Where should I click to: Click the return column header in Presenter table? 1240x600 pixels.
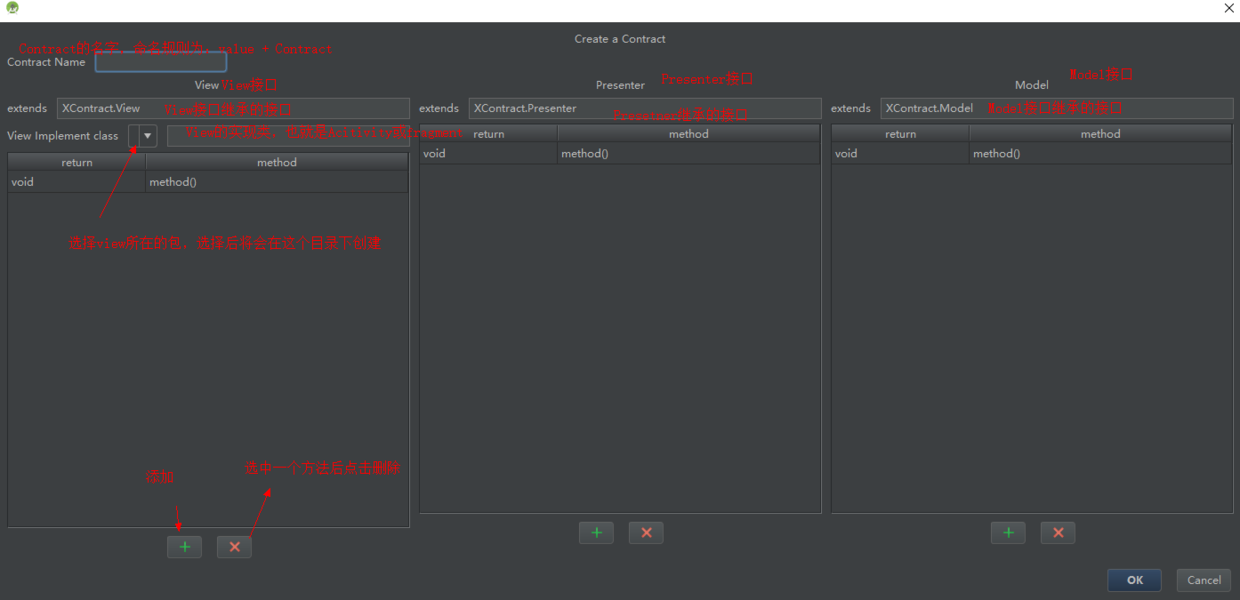pos(489,134)
